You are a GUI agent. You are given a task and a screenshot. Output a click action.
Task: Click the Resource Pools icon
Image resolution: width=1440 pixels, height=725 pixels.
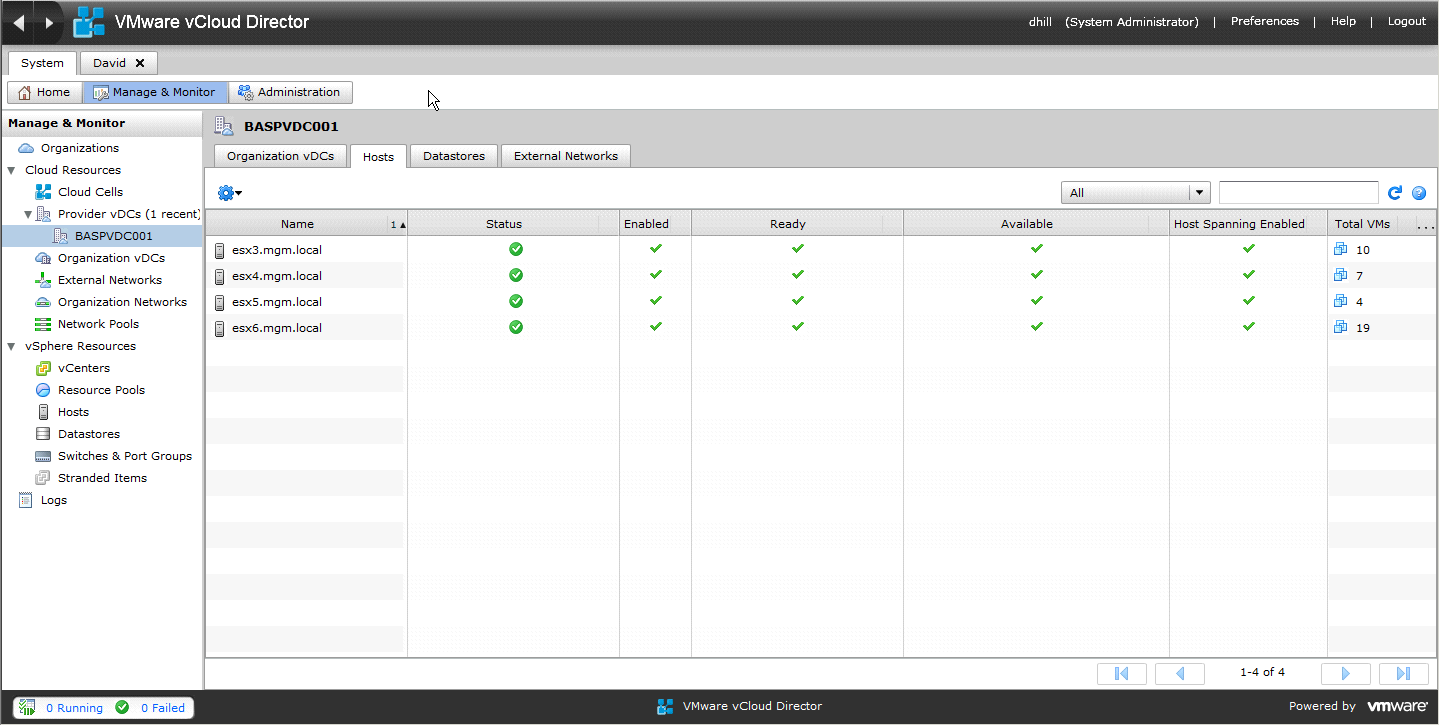[x=43, y=390]
